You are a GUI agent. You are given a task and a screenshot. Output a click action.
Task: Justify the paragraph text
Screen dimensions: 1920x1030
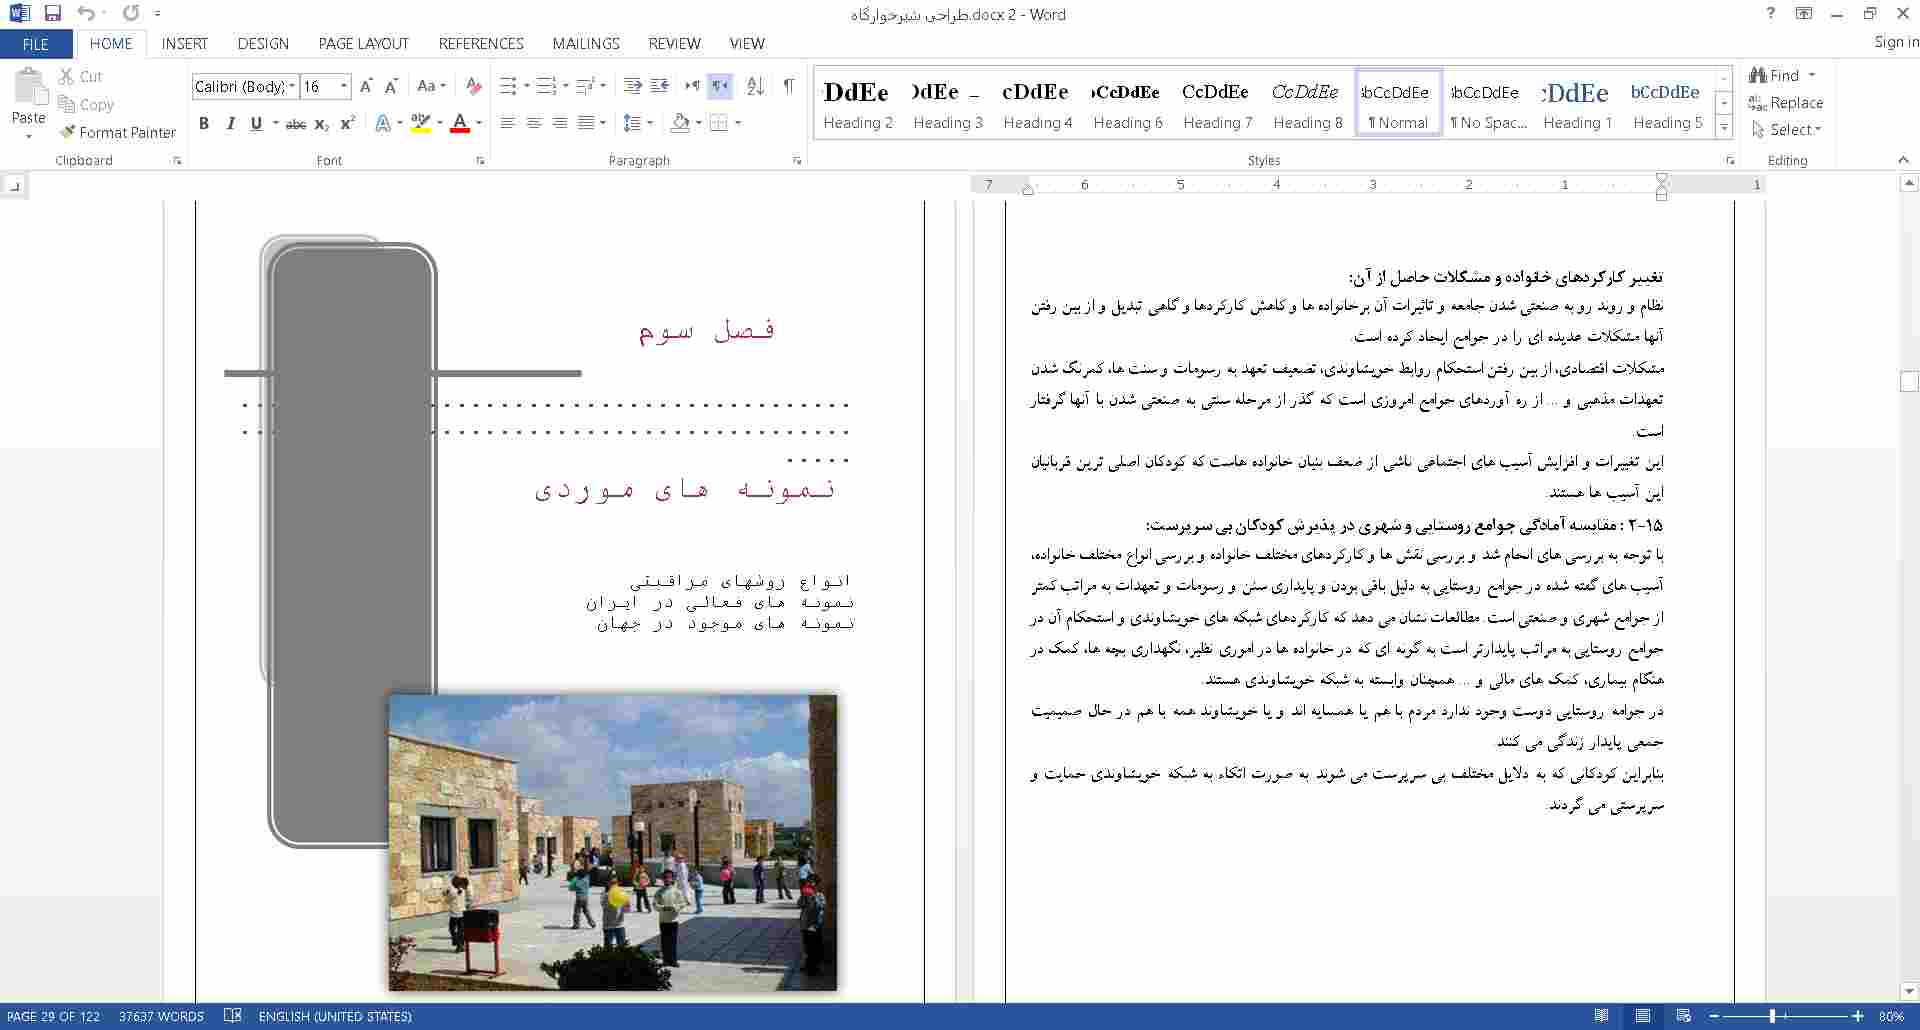(x=586, y=123)
